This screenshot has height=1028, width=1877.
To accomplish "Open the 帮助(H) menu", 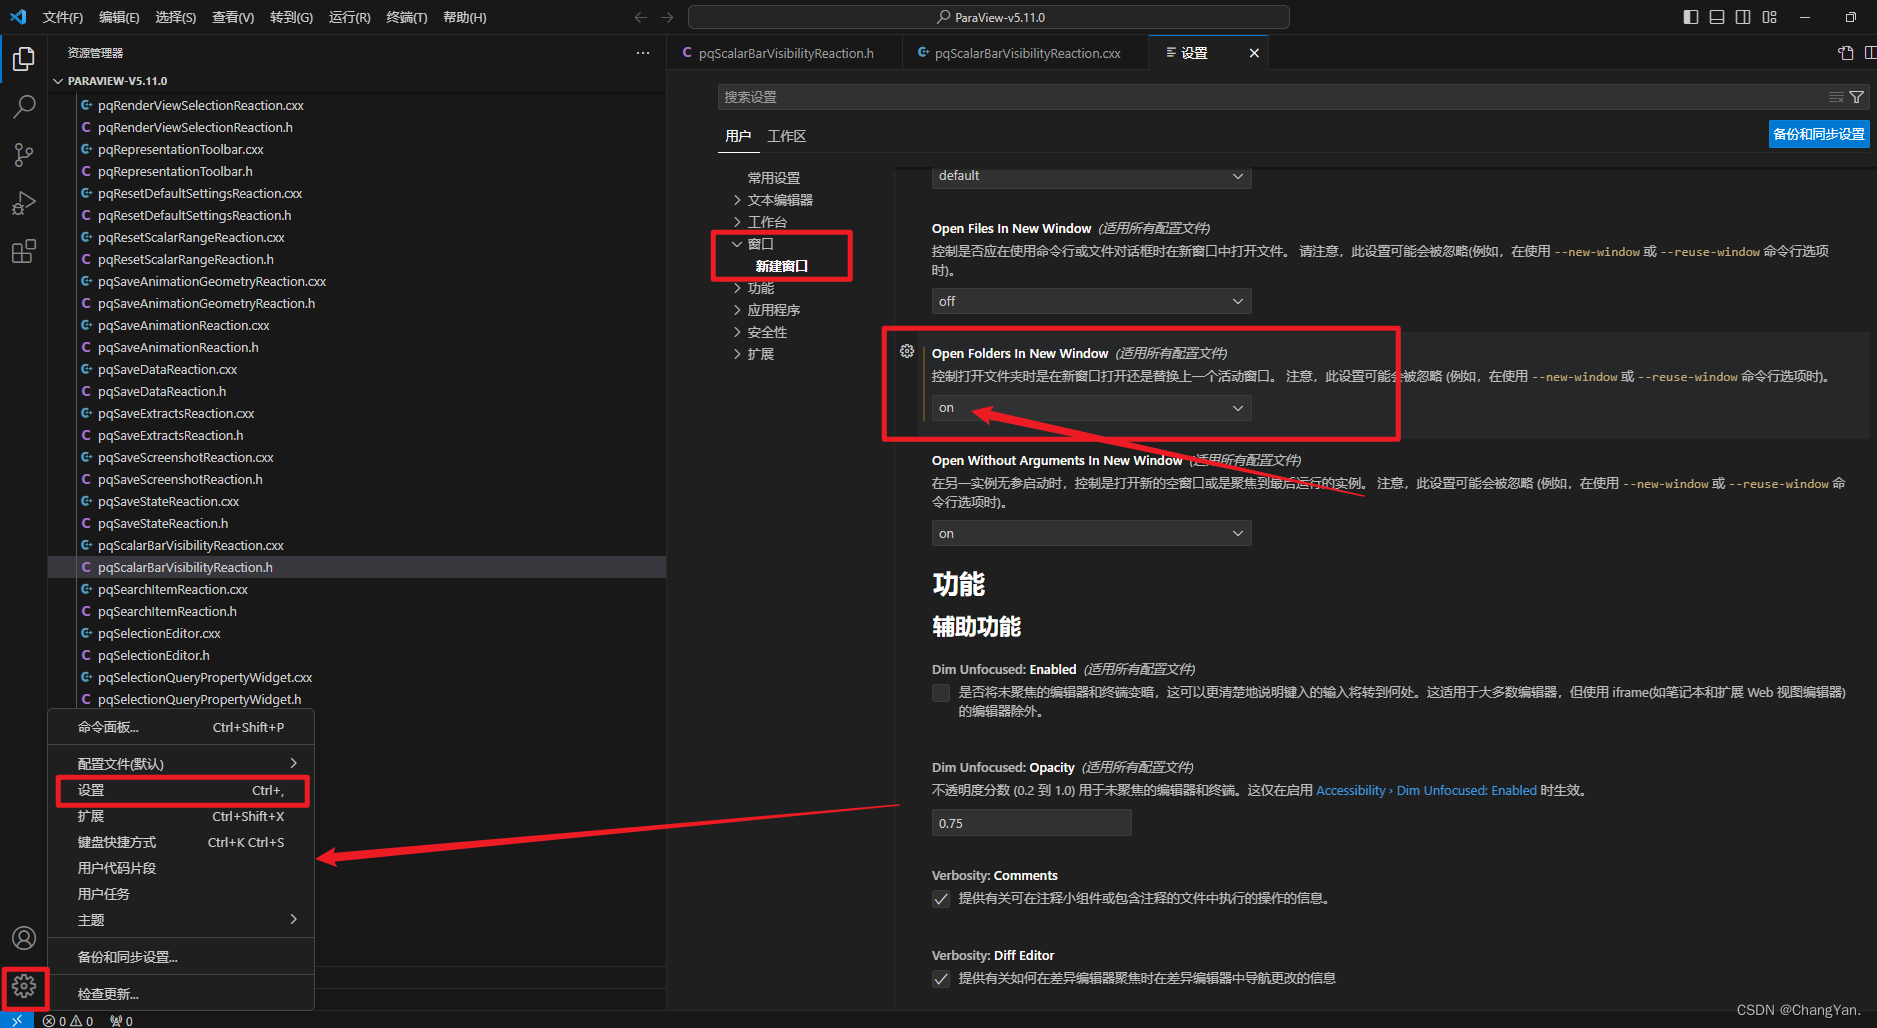I will tap(465, 17).
